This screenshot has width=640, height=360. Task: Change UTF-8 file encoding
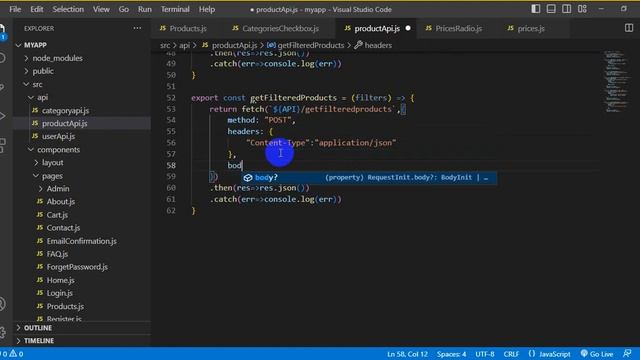(484, 354)
